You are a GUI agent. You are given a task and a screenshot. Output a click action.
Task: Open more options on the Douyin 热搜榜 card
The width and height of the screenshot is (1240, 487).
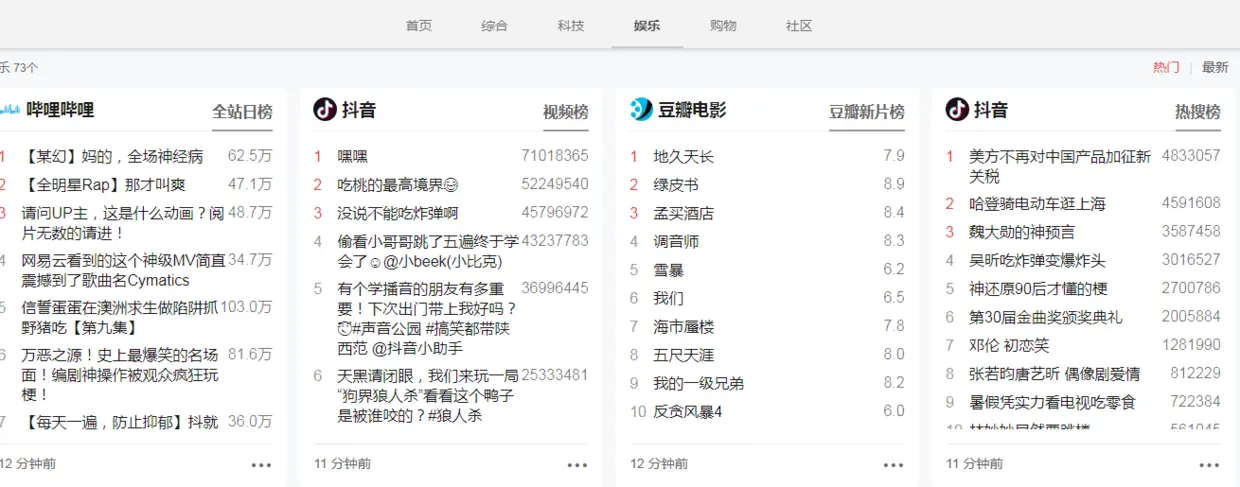pos(1210,465)
